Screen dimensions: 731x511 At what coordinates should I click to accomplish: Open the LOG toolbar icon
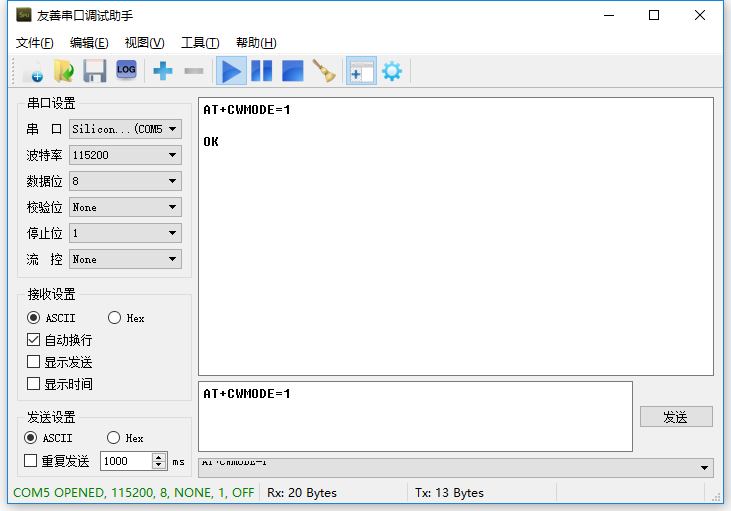click(x=126, y=70)
